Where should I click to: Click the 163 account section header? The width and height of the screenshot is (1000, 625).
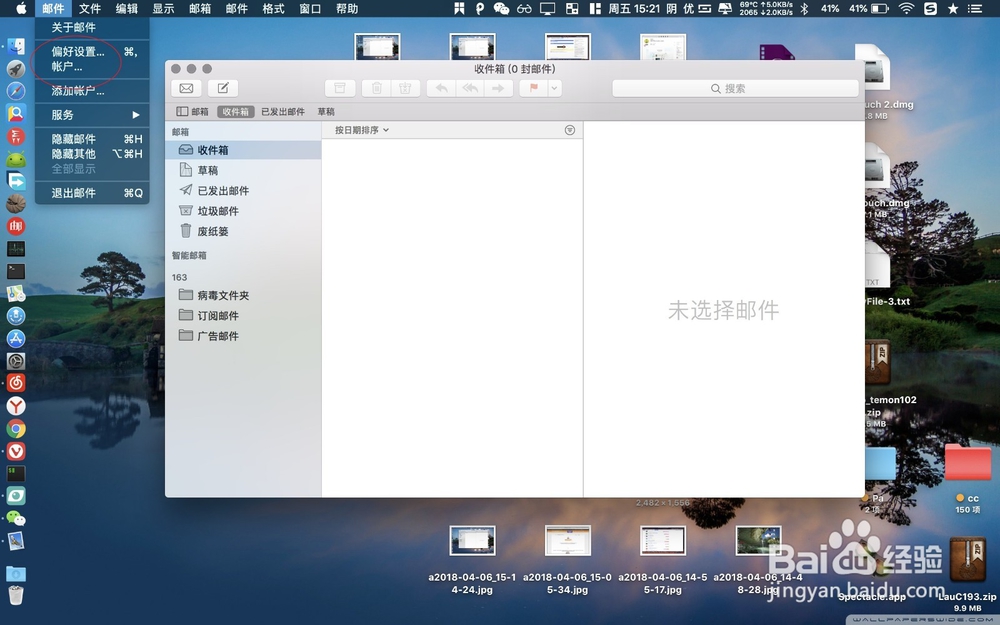pyautogui.click(x=179, y=277)
